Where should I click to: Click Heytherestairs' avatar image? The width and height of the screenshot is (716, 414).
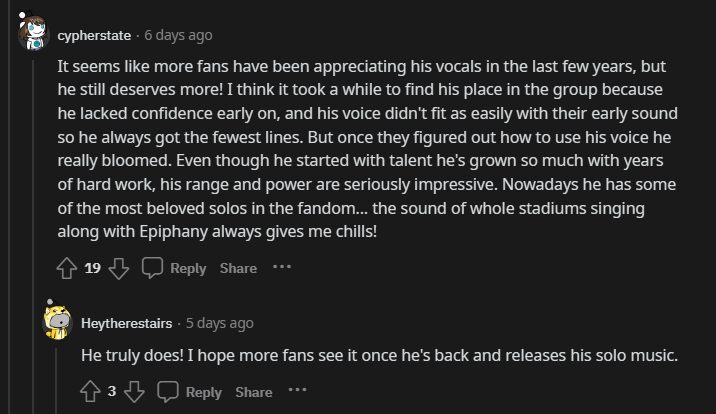click(x=58, y=322)
